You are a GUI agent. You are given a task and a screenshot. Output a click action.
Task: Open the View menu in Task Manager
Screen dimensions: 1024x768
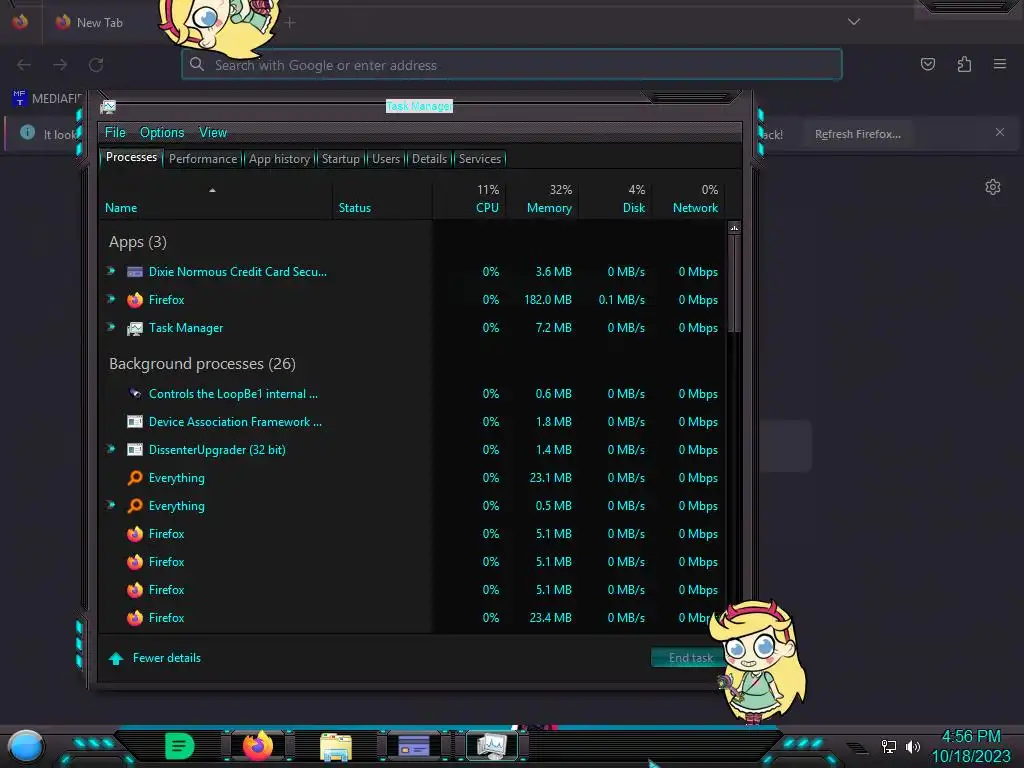coord(213,133)
